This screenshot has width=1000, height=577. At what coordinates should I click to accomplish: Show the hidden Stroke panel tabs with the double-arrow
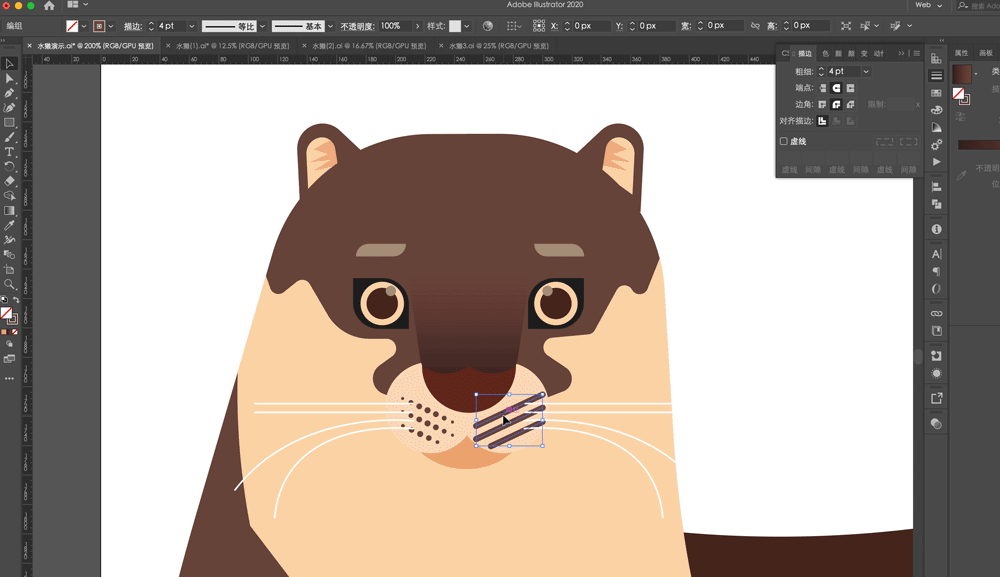tap(901, 54)
